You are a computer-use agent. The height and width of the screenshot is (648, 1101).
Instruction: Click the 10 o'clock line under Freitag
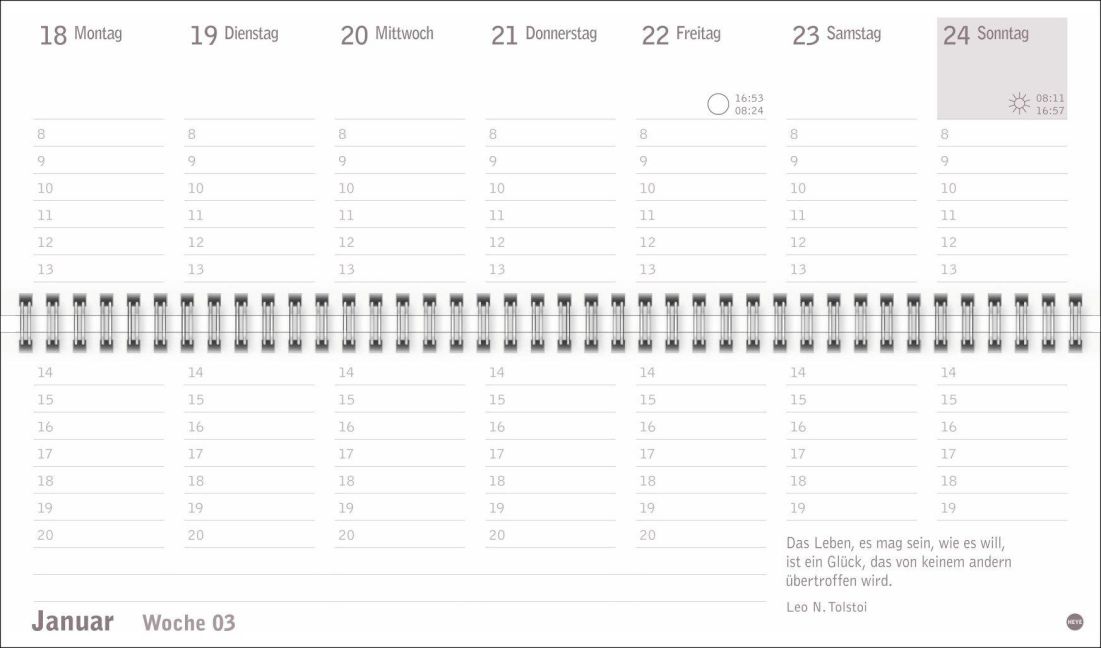[700, 188]
